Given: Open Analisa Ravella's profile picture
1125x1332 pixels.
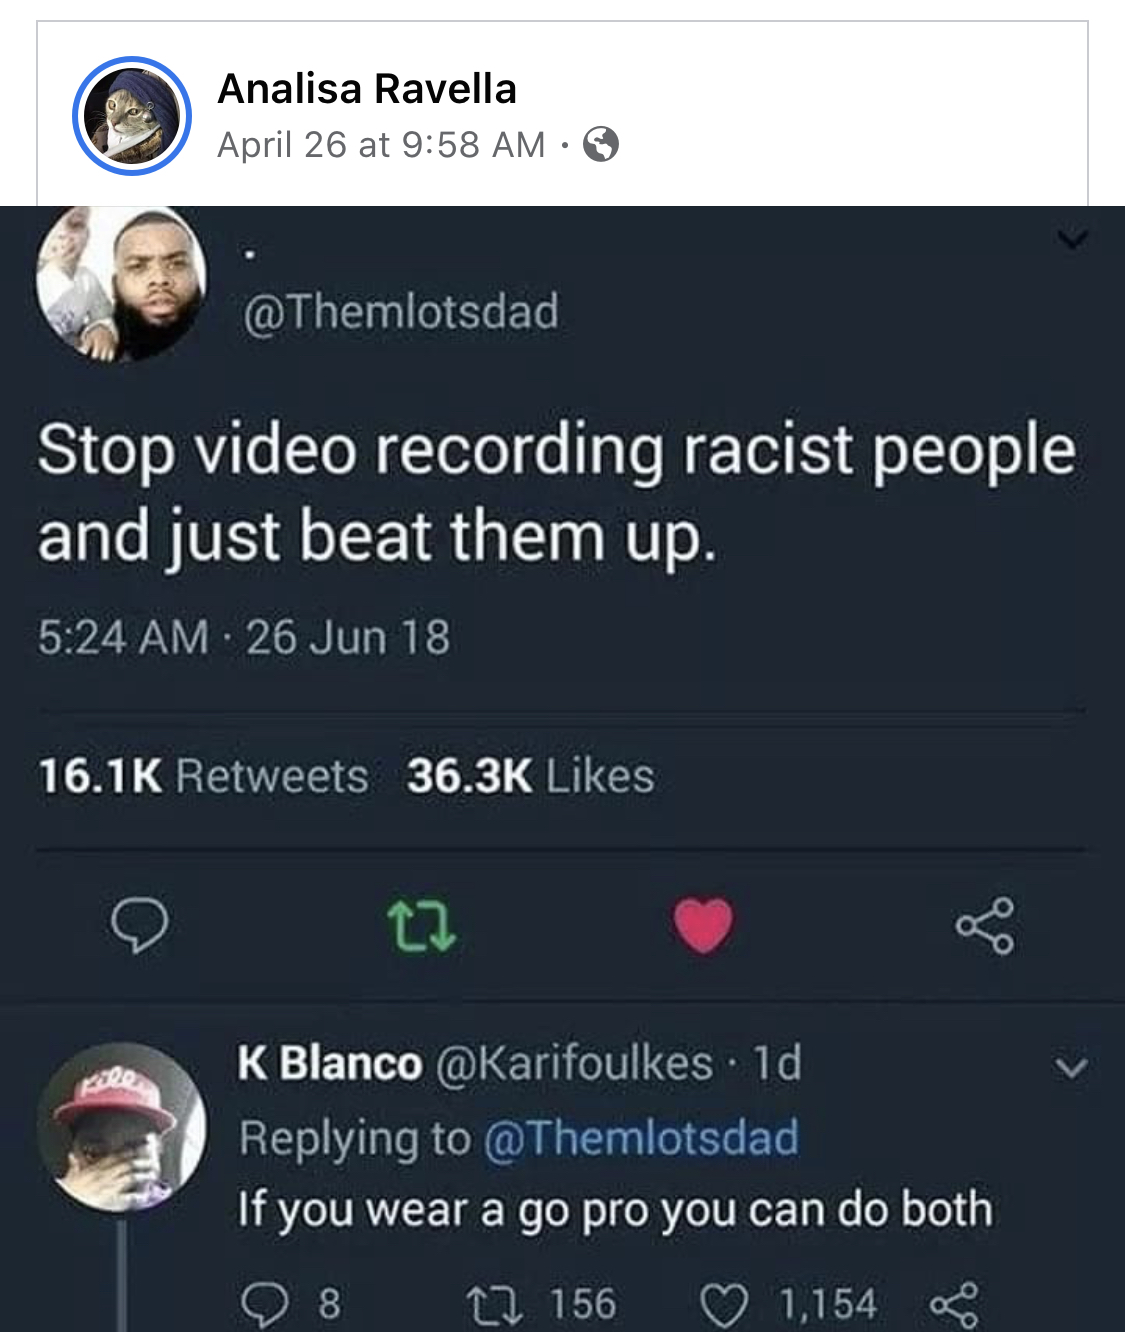Looking at the screenshot, I should [x=132, y=116].
